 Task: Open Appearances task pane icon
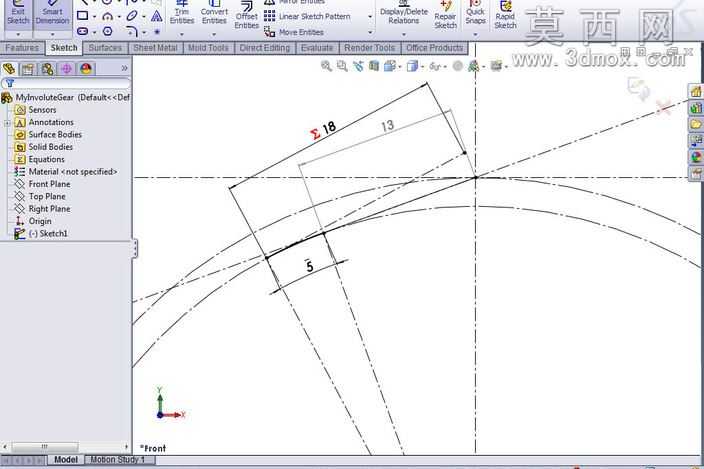click(x=696, y=157)
